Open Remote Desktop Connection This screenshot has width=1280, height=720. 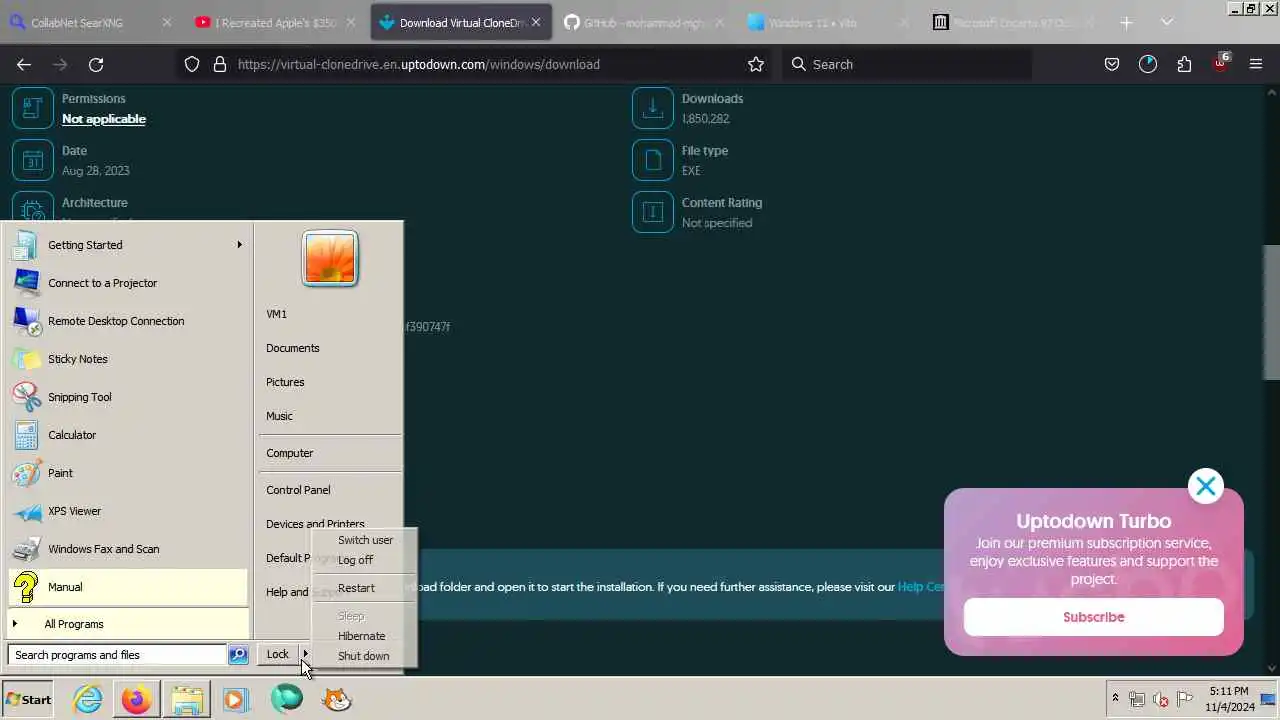(x=128, y=321)
